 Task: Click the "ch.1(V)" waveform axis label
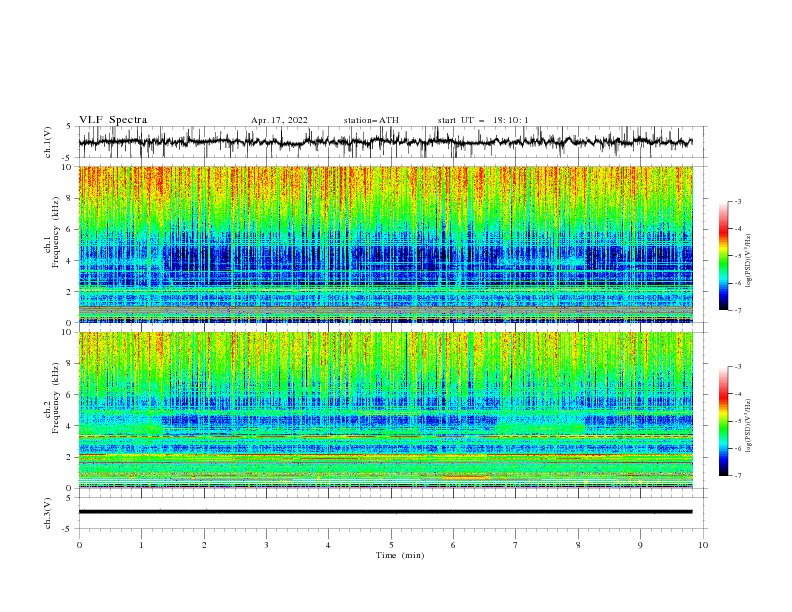pos(47,142)
